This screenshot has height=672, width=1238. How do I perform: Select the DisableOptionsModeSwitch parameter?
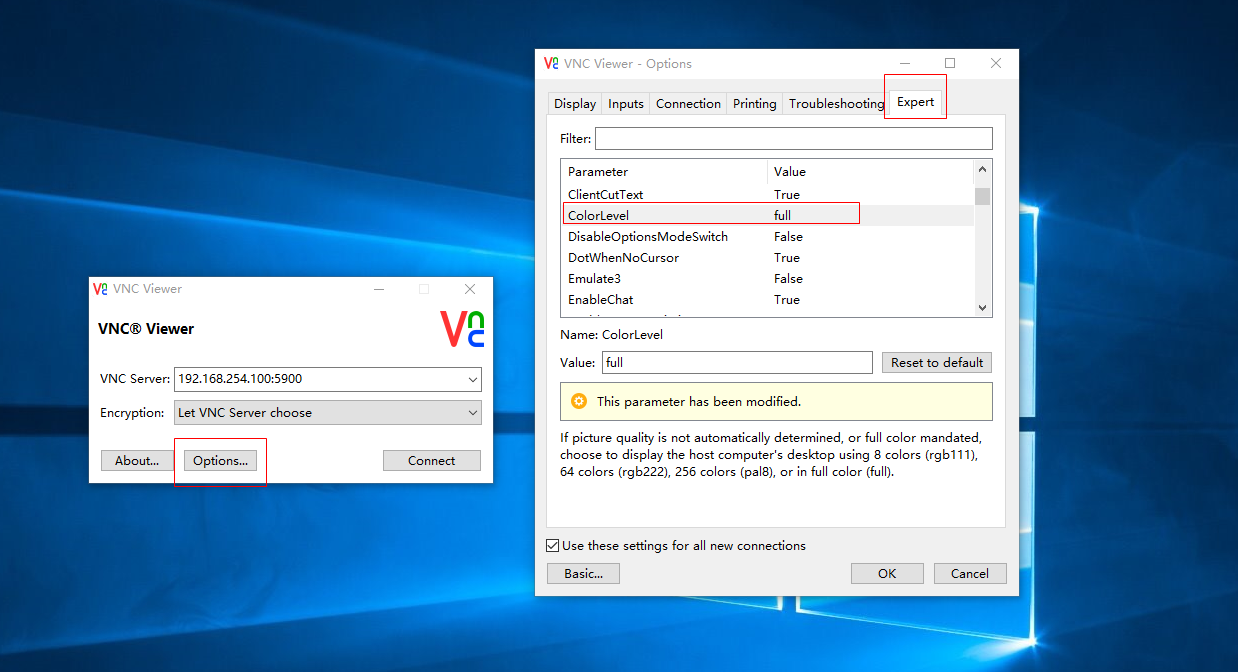click(768, 236)
